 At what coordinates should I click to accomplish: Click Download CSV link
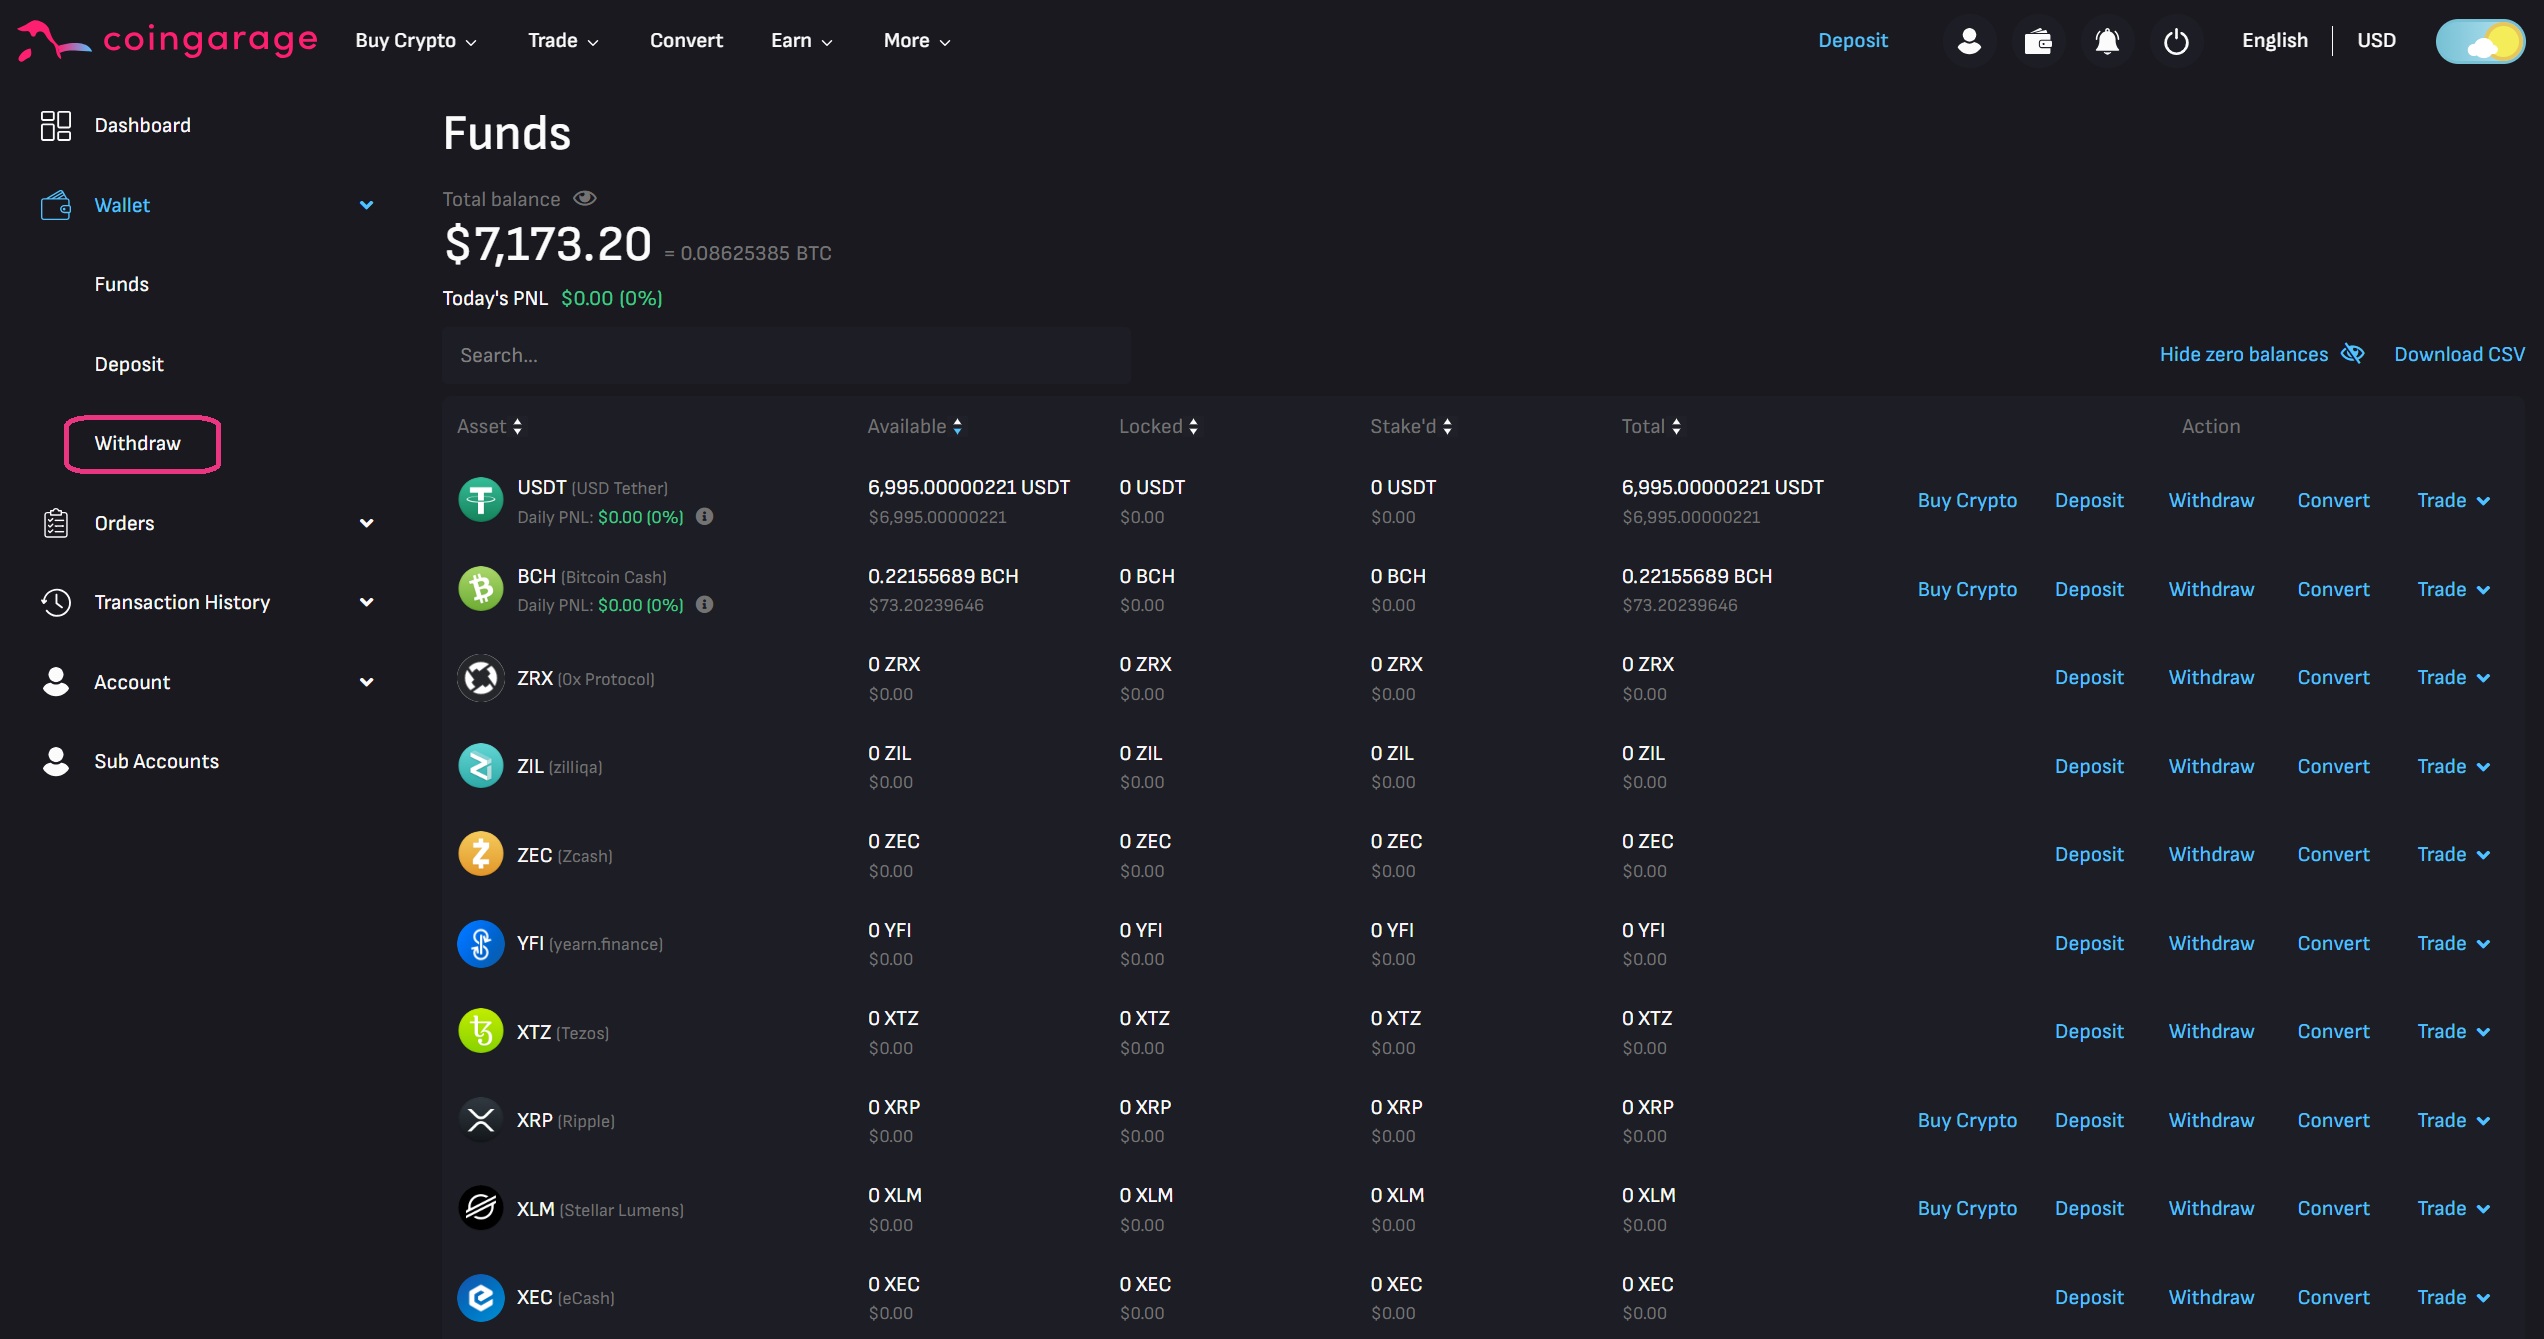[x=2459, y=354]
